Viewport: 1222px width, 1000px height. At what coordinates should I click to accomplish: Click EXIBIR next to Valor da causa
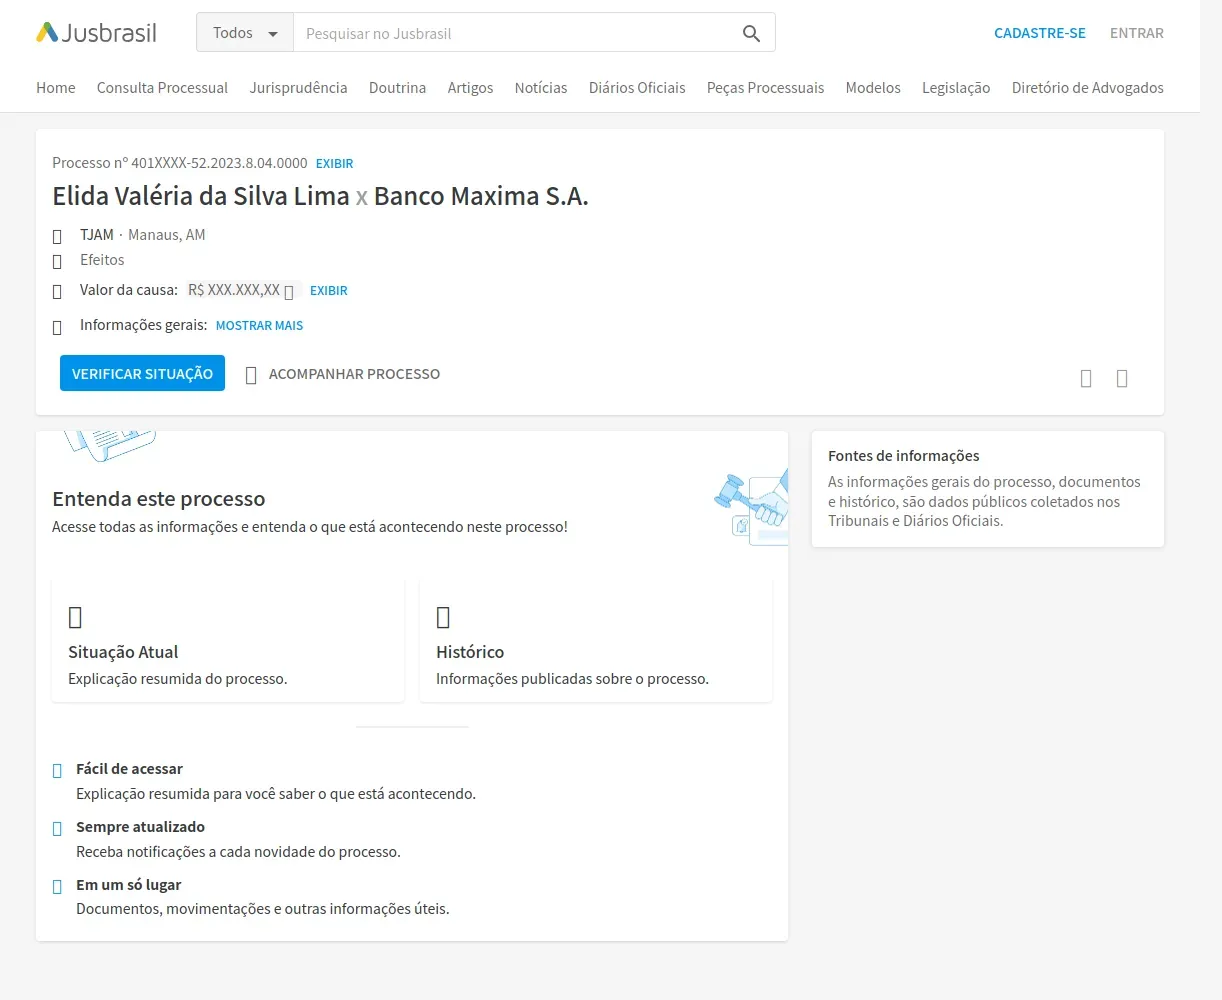point(329,291)
